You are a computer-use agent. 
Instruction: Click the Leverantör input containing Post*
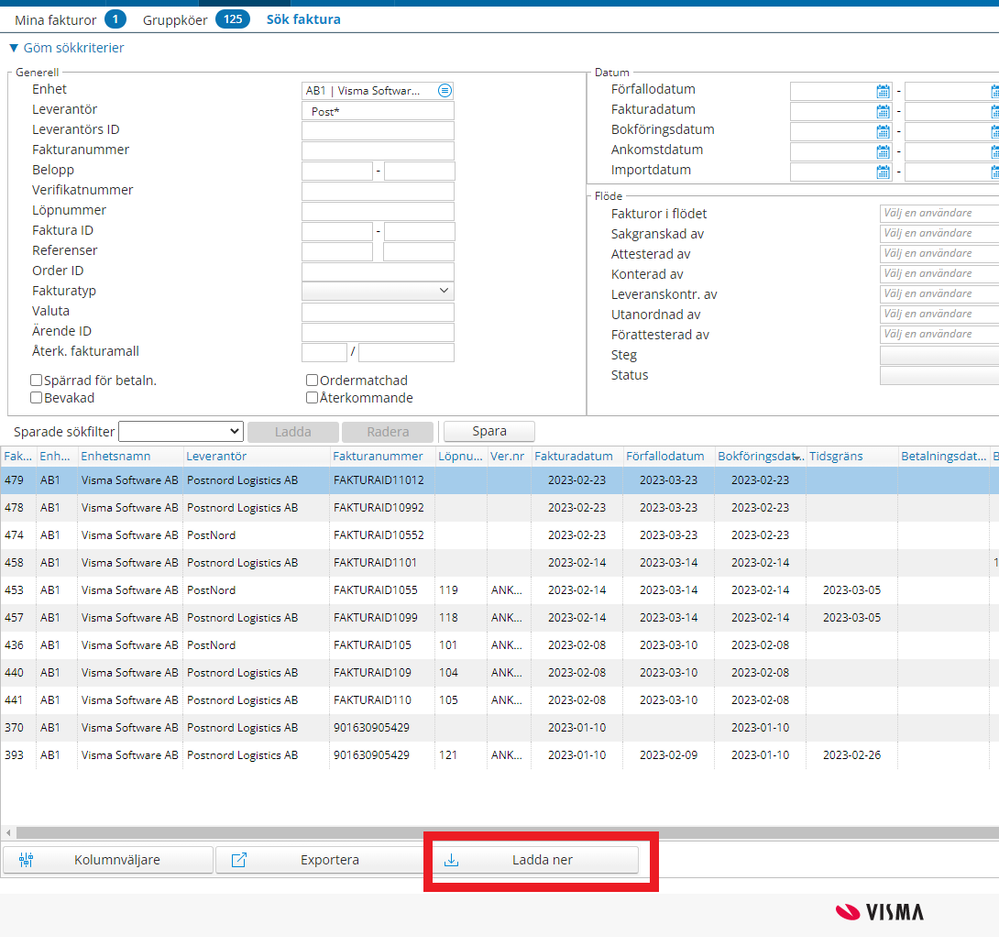click(378, 111)
